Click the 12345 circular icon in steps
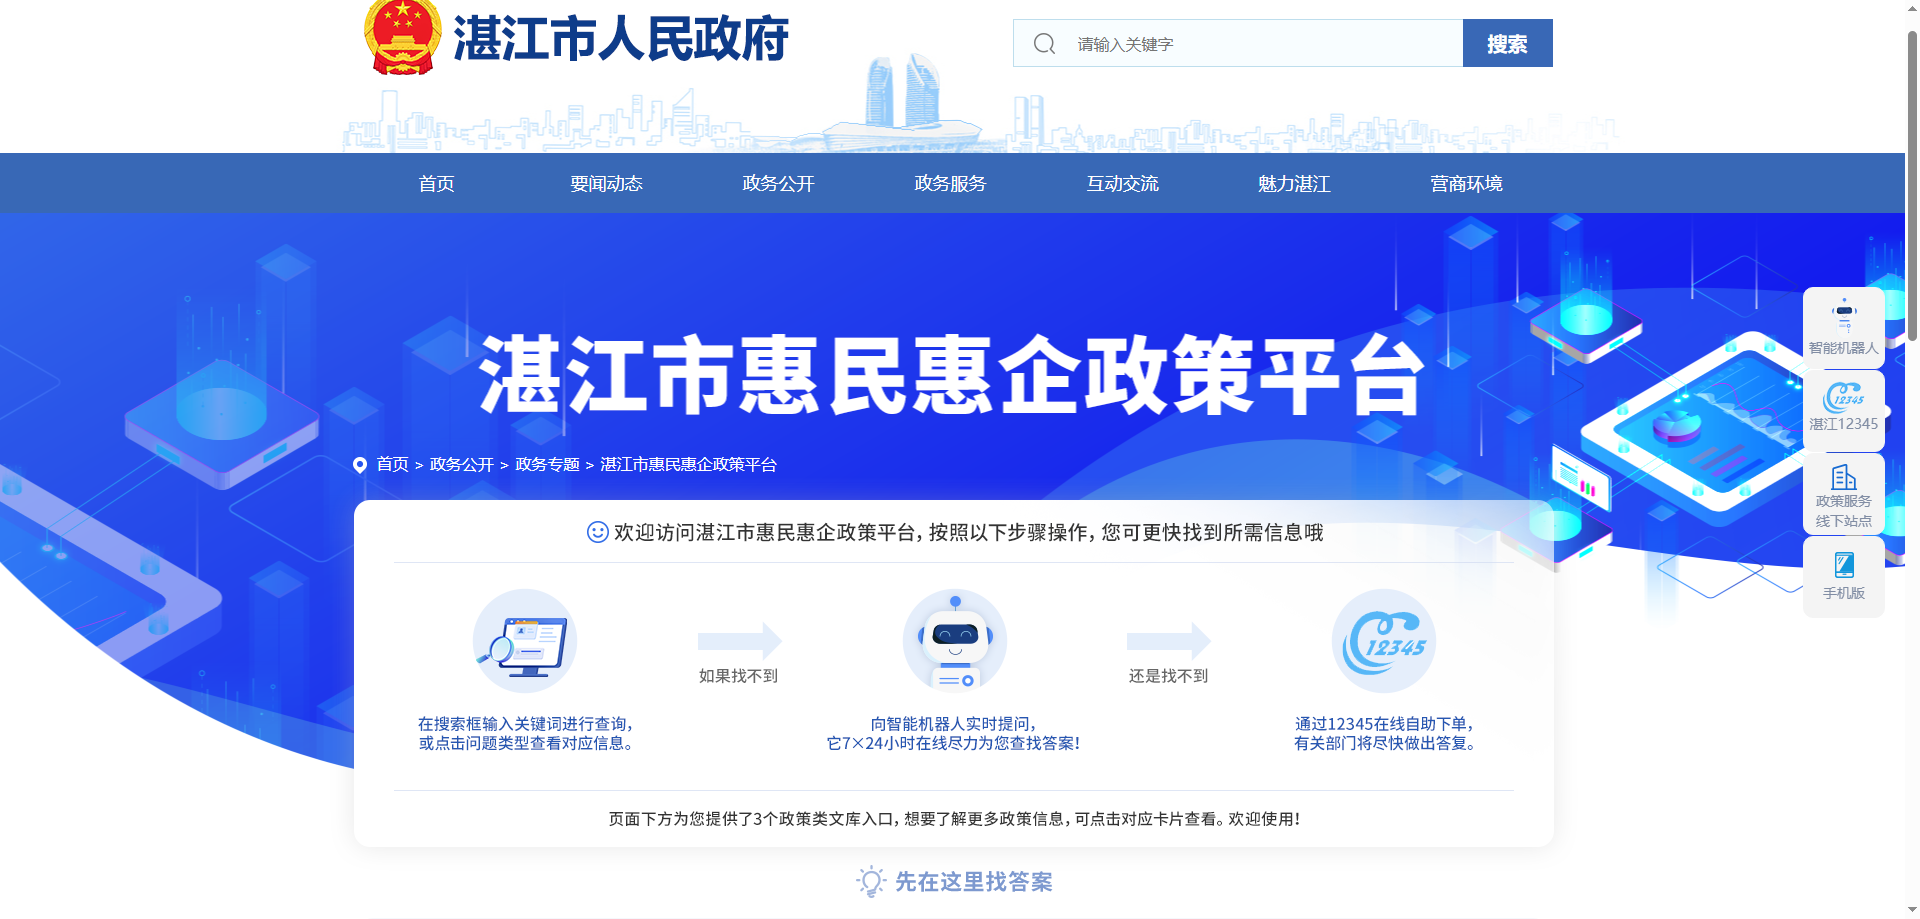The height and width of the screenshot is (919, 1920). [x=1383, y=641]
